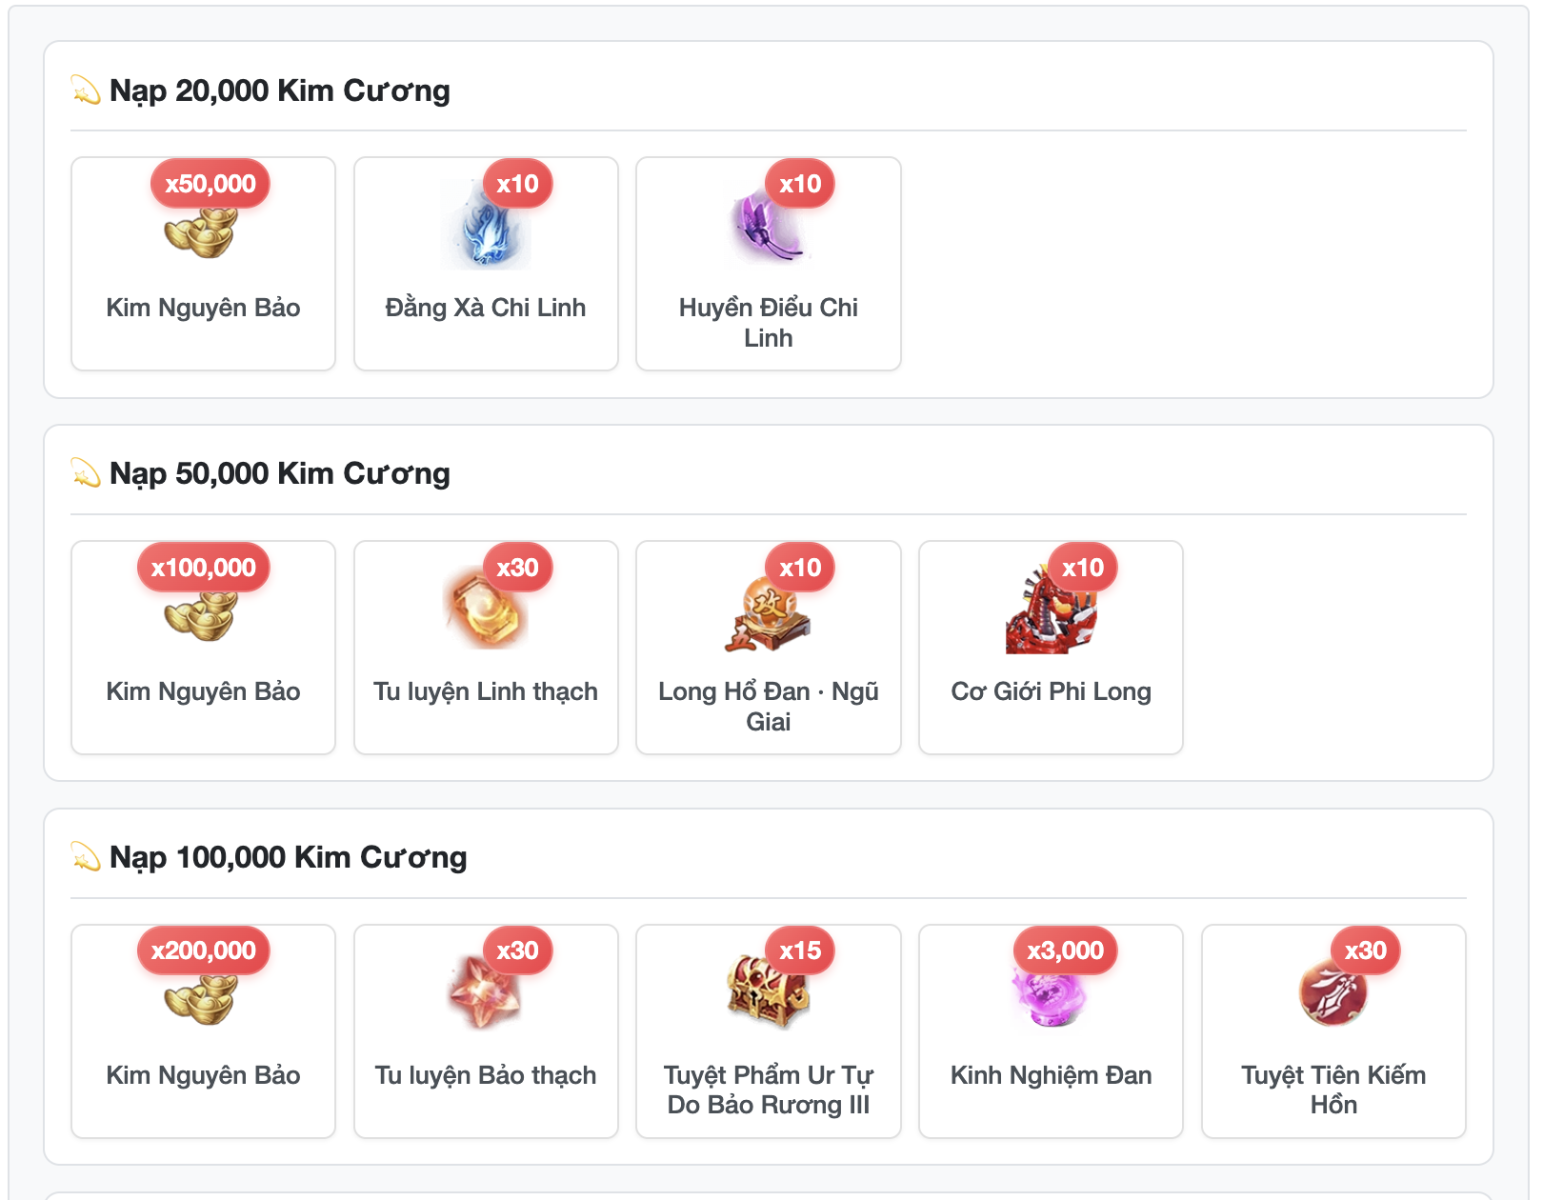Click the Huyền Điểu Chi Linh purple bird icon
Screen dimensions: 1543x1200
pos(768,226)
